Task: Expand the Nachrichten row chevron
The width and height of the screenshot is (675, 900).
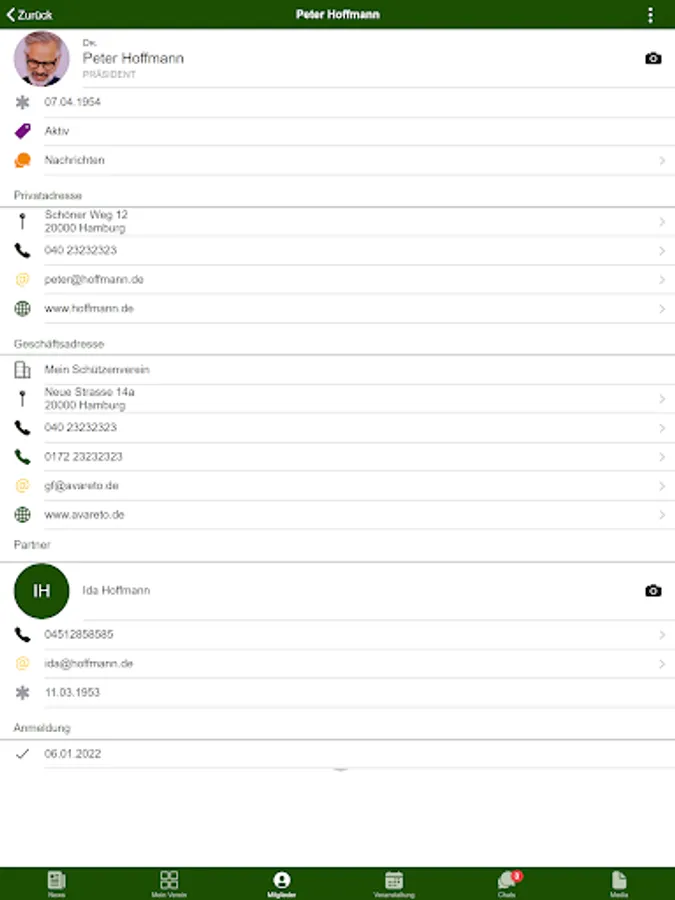Action: (662, 161)
